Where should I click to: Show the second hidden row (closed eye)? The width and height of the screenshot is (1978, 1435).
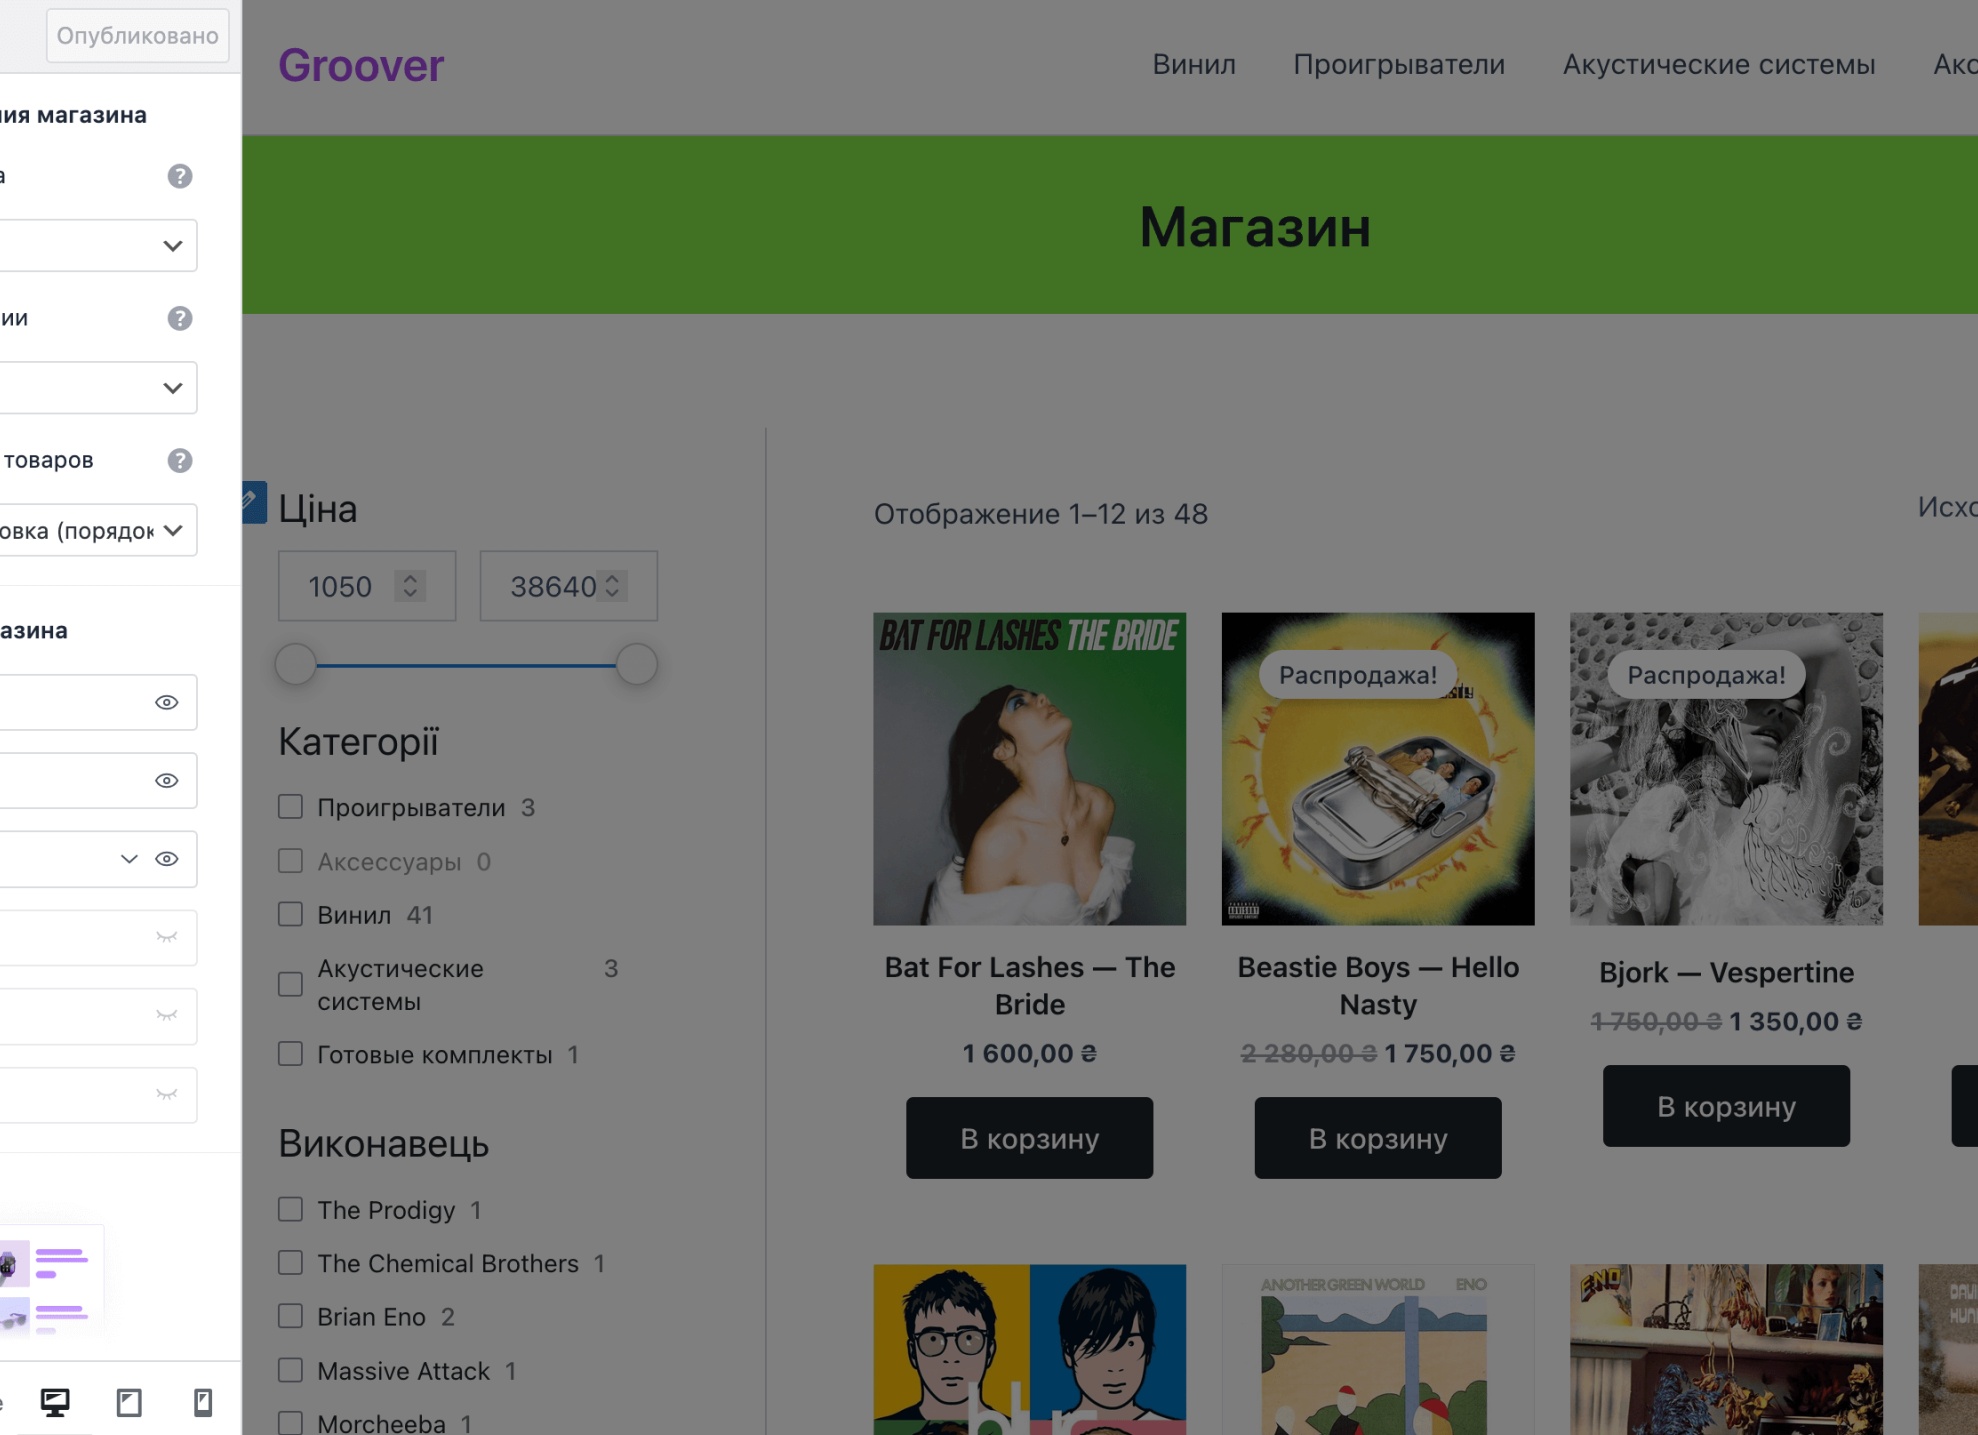pyautogui.click(x=167, y=1016)
